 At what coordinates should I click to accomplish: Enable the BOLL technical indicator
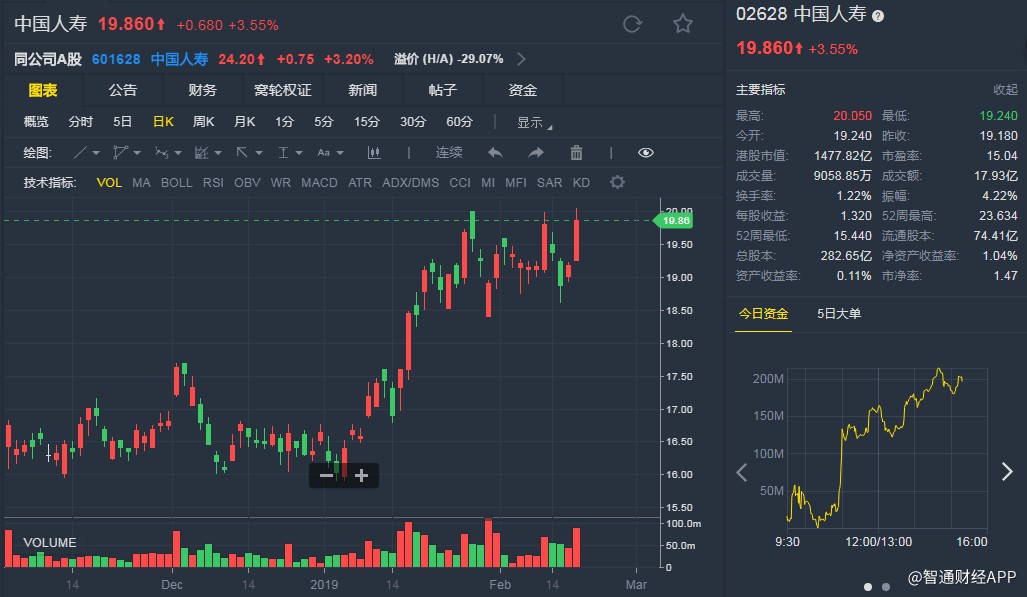click(176, 182)
